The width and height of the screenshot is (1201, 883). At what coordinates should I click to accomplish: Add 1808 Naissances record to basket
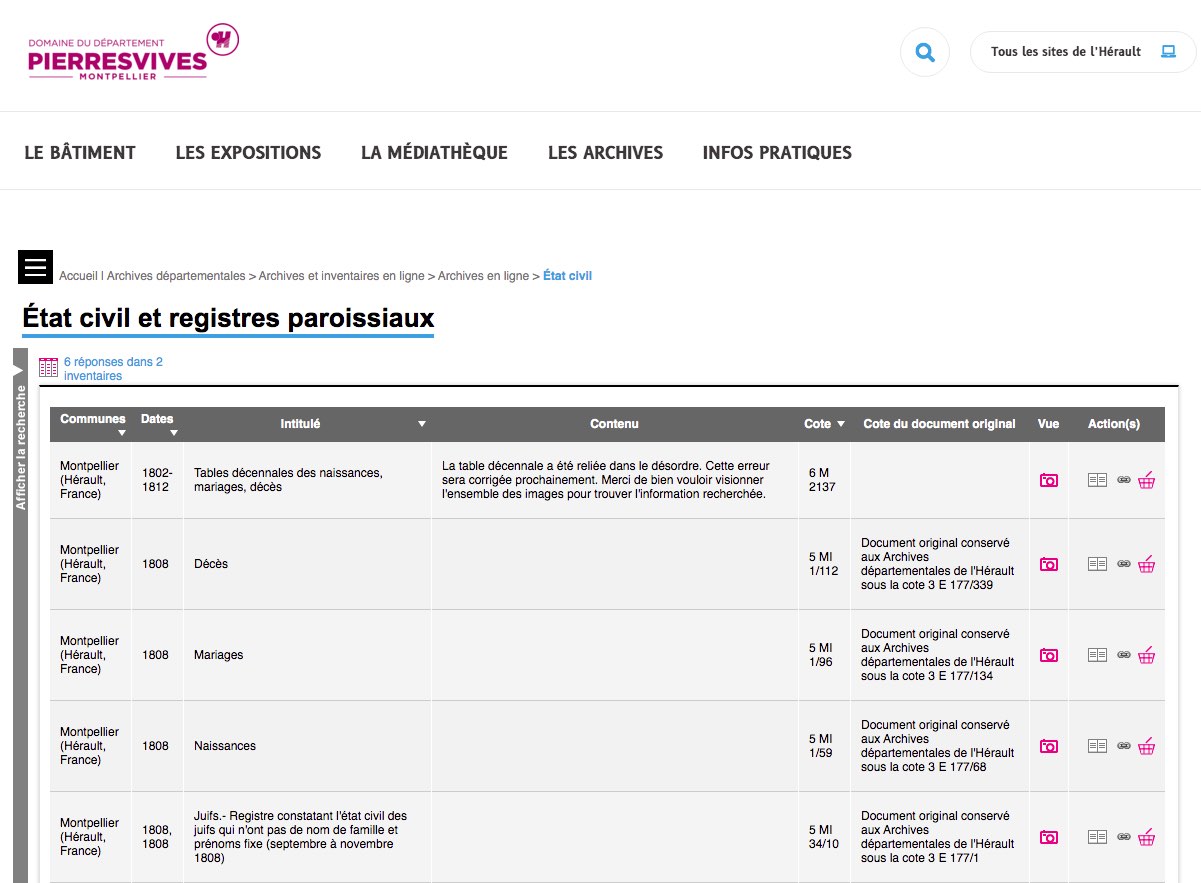click(x=1146, y=746)
